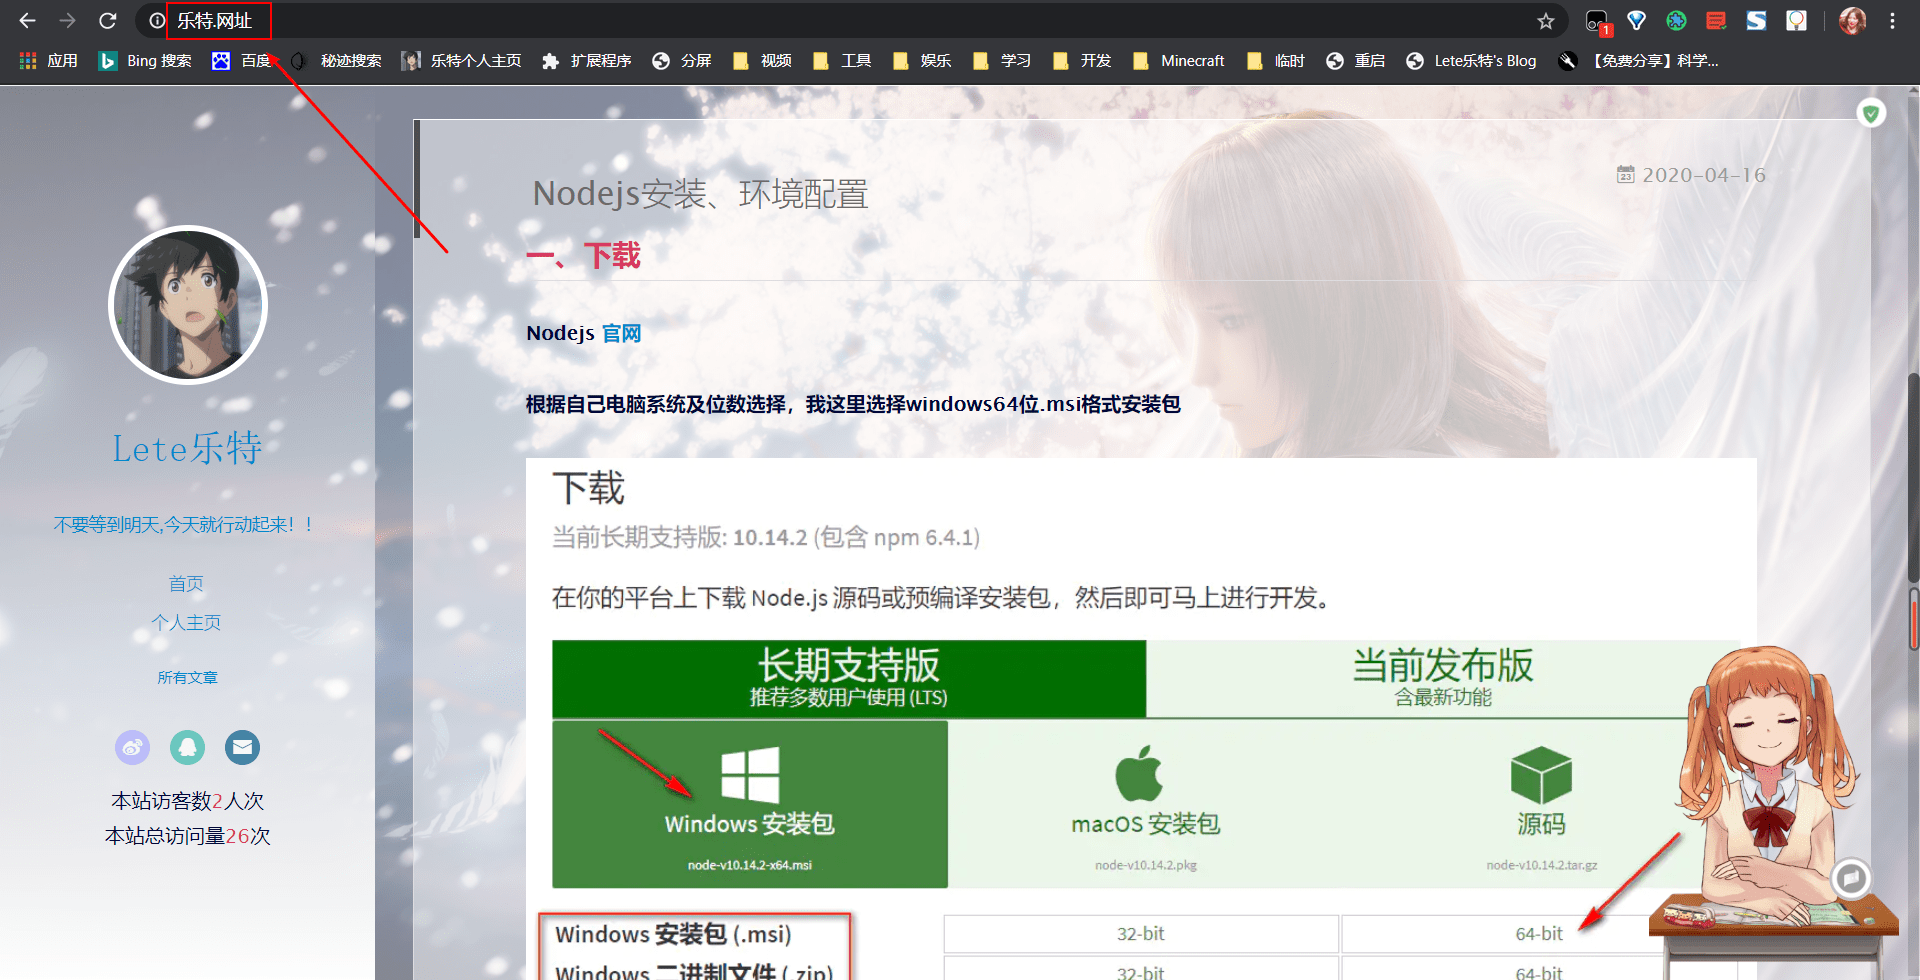Click the Nodejs 官网 link
This screenshot has width=1920, height=980.
(620, 333)
